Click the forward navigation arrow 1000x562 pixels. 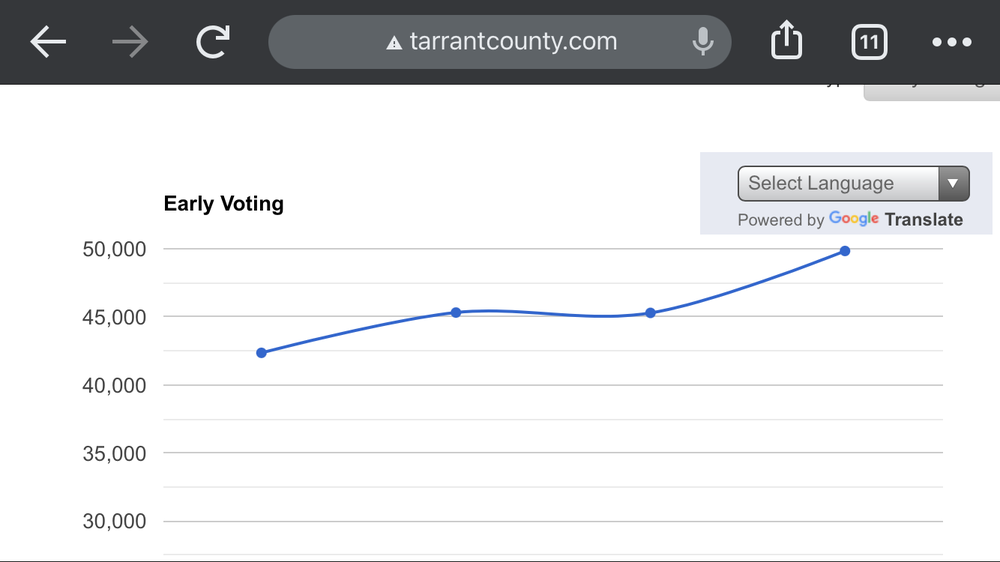pos(130,42)
